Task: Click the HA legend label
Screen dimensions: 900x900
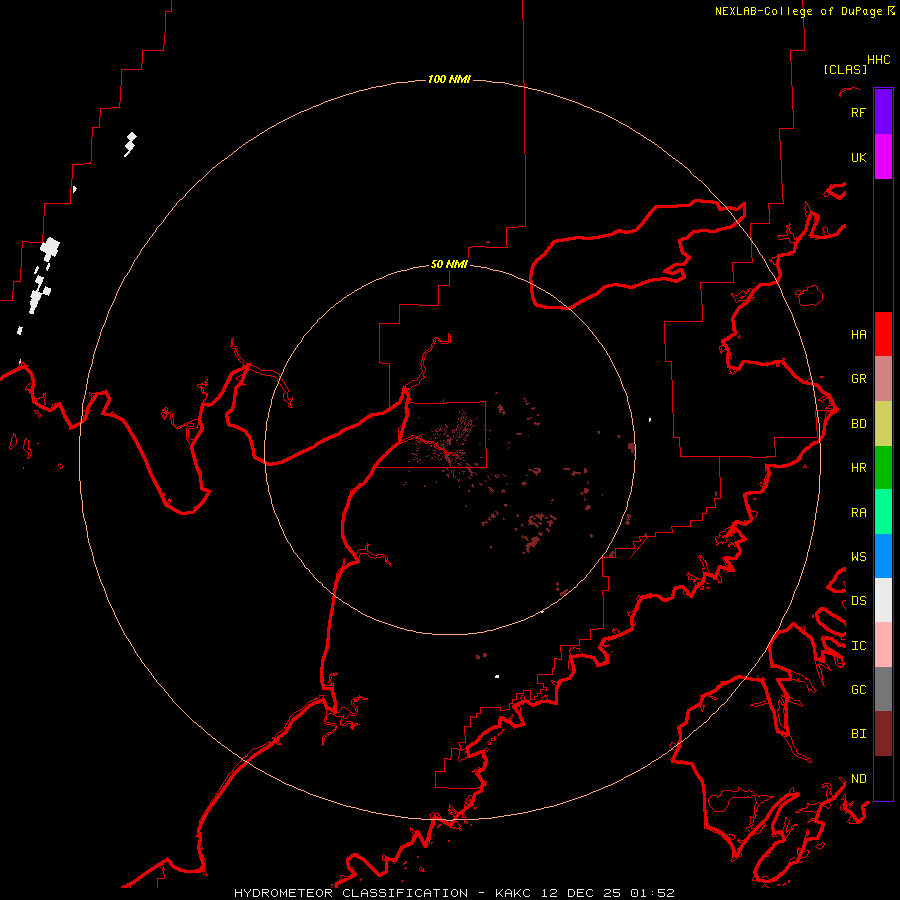Action: tap(858, 335)
